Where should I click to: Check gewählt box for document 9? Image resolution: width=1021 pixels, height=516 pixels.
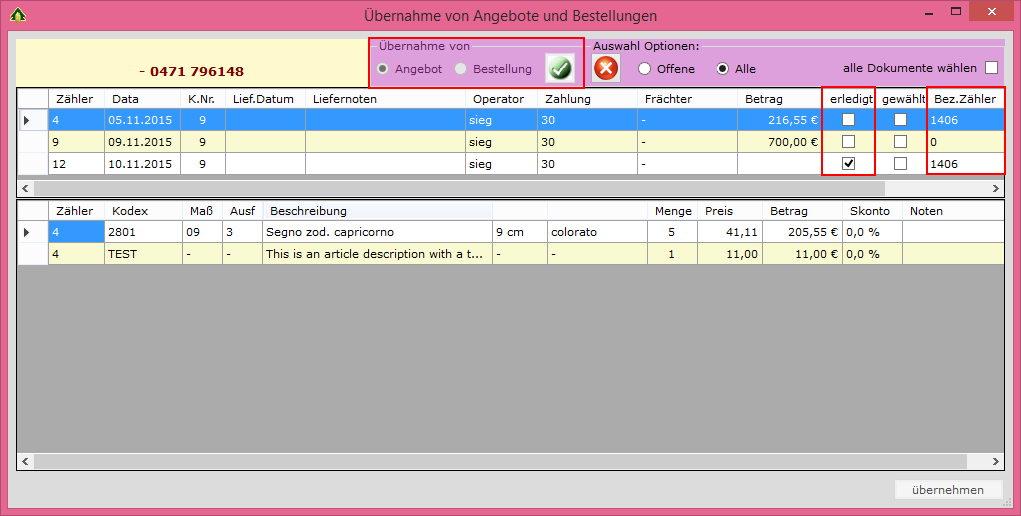[x=901, y=142]
